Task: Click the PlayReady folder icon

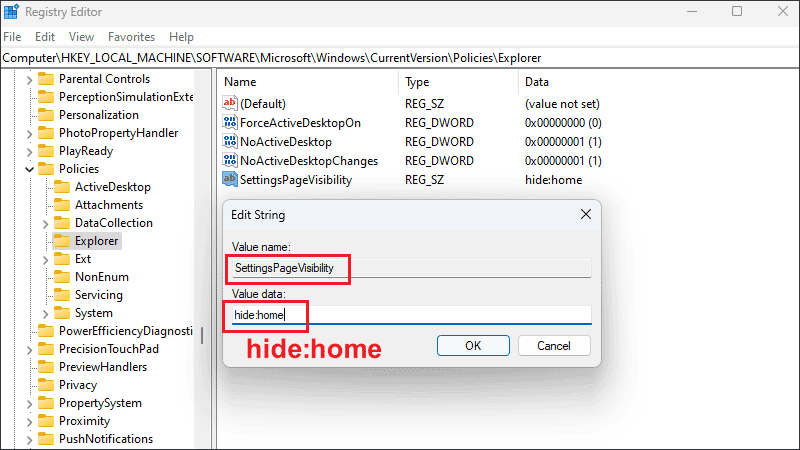Action: pos(46,151)
